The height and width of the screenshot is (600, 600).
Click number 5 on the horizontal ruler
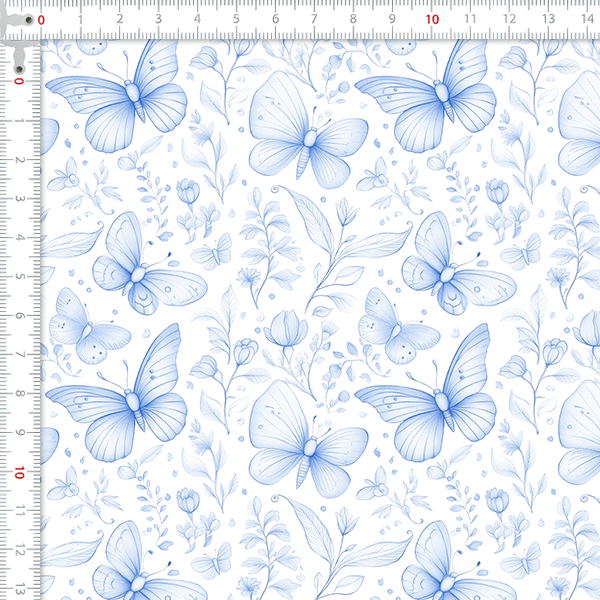[236, 18]
